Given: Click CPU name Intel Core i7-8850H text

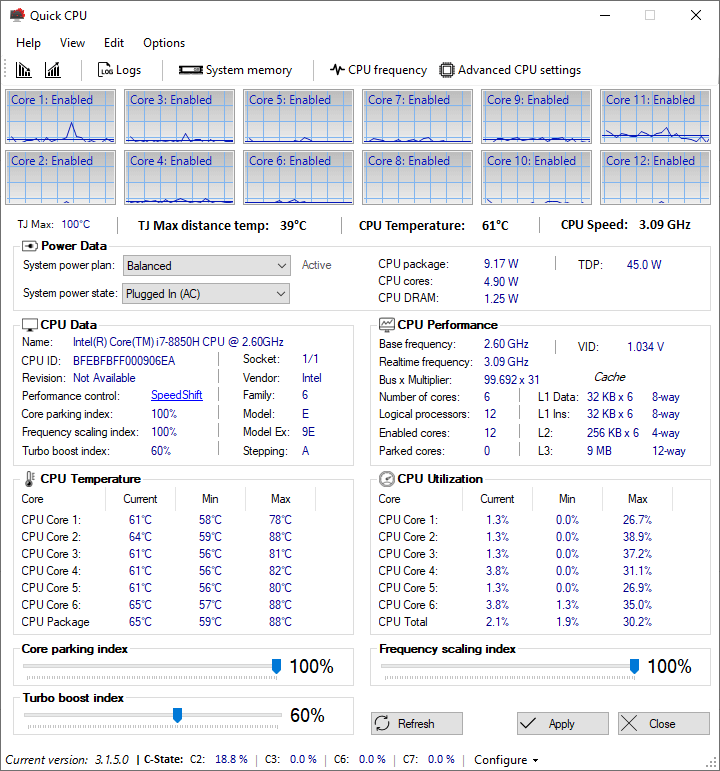Looking at the screenshot, I should click(x=178, y=342).
